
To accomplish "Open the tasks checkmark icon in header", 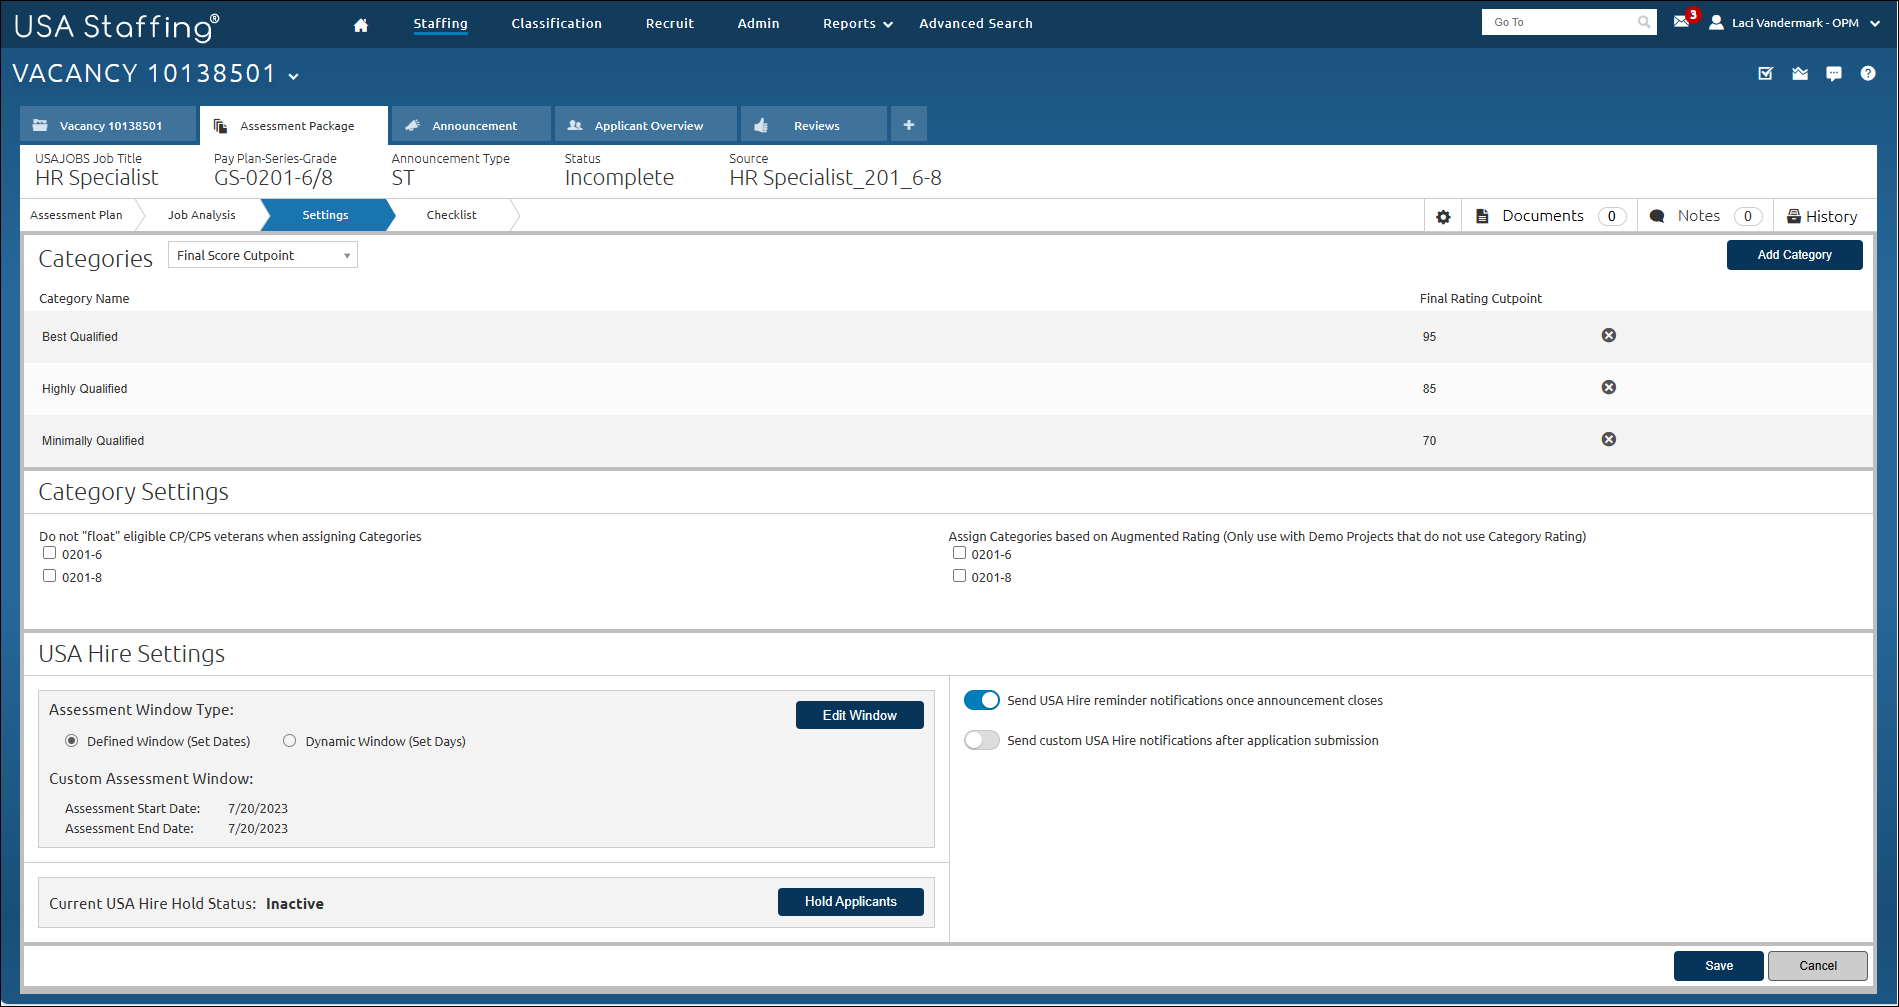I will coord(1765,74).
